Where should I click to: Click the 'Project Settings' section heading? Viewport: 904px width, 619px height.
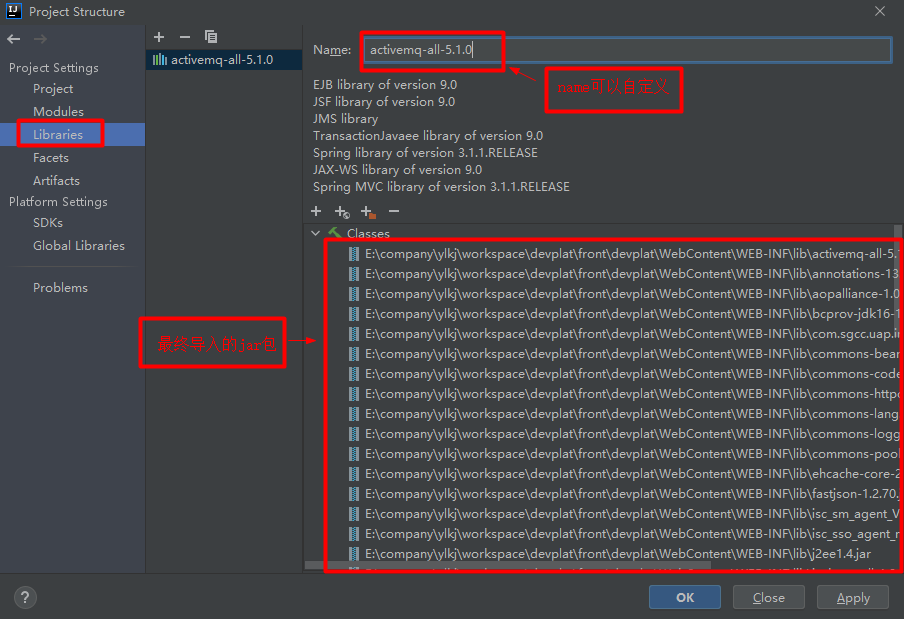pyautogui.click(x=54, y=67)
